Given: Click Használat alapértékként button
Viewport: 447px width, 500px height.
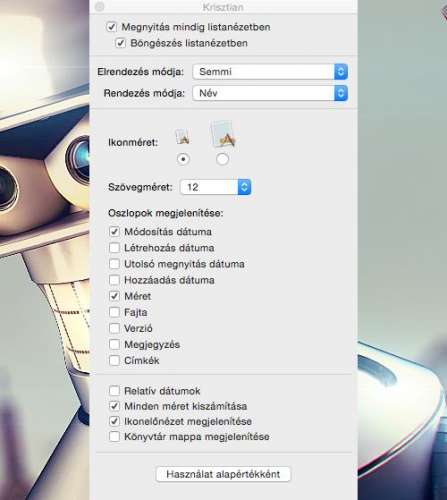Looking at the screenshot, I should (x=223, y=474).
